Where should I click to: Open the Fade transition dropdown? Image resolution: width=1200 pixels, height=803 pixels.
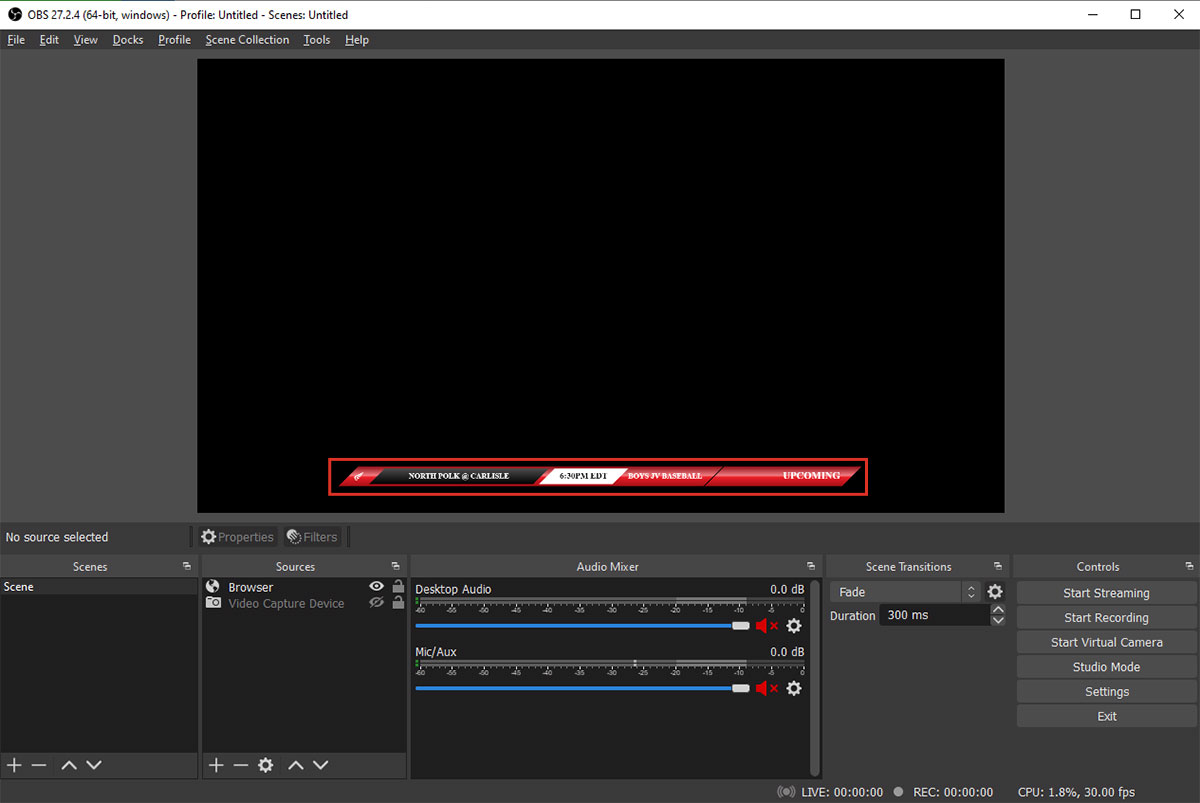[x=905, y=592]
